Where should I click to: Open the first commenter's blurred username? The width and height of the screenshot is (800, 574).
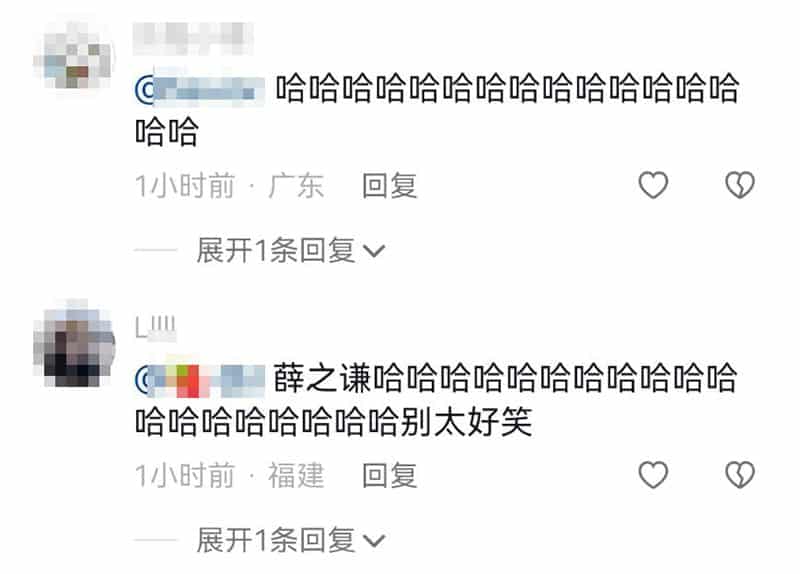[193, 37]
